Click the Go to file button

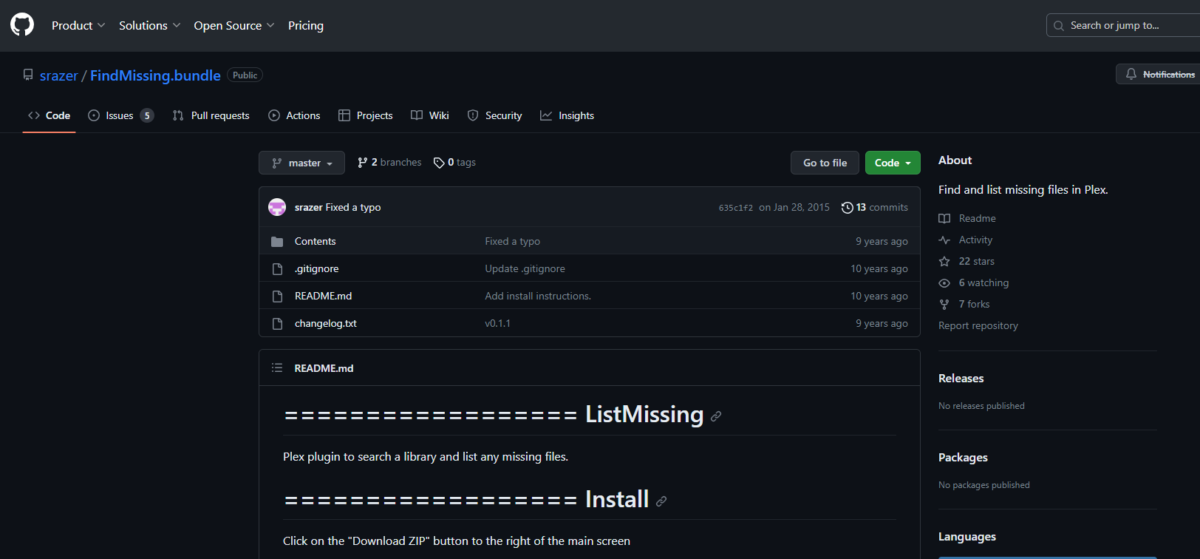pos(825,163)
